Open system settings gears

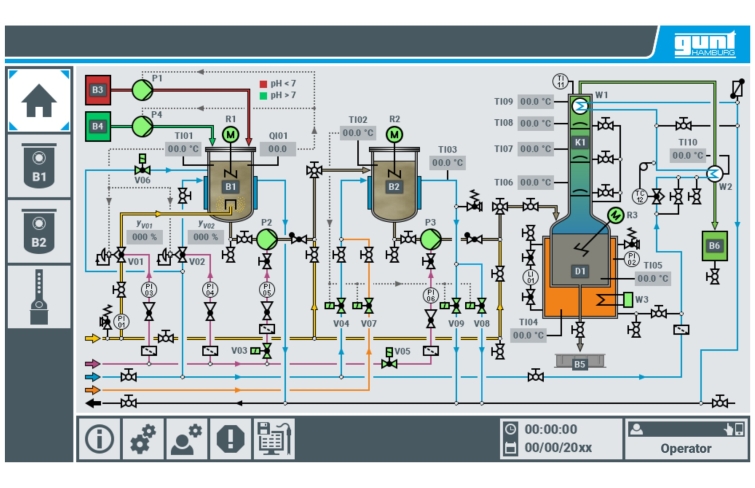143,439
